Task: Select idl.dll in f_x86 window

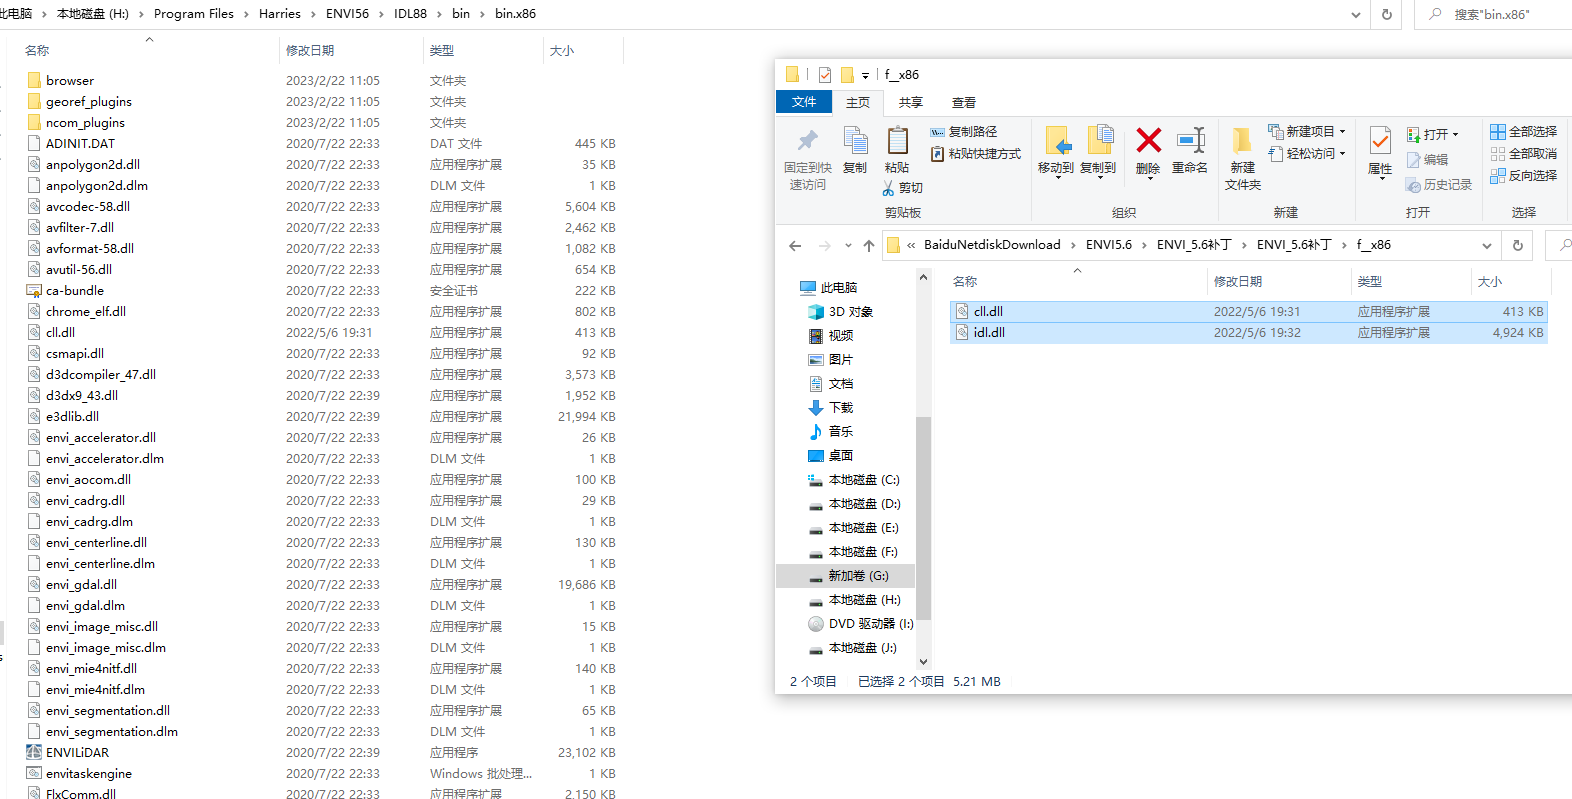Action: 1248,333
